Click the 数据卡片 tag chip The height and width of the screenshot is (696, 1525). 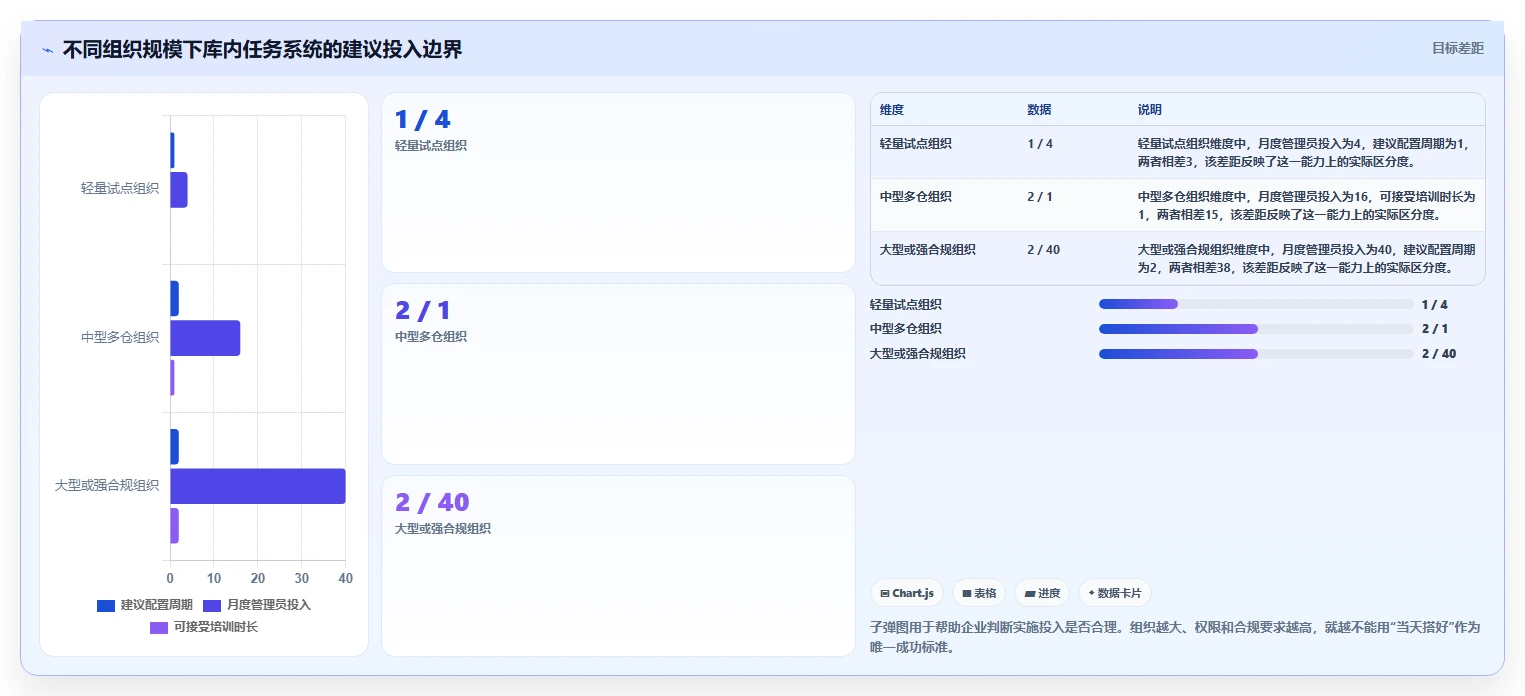coord(1115,593)
